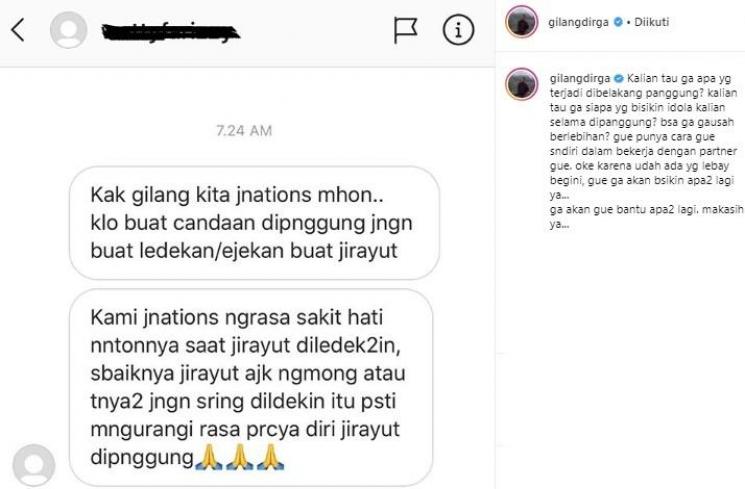Click the word jirayut in first message
Image resolution: width=745 pixels, height=489 pixels.
tap(368, 251)
